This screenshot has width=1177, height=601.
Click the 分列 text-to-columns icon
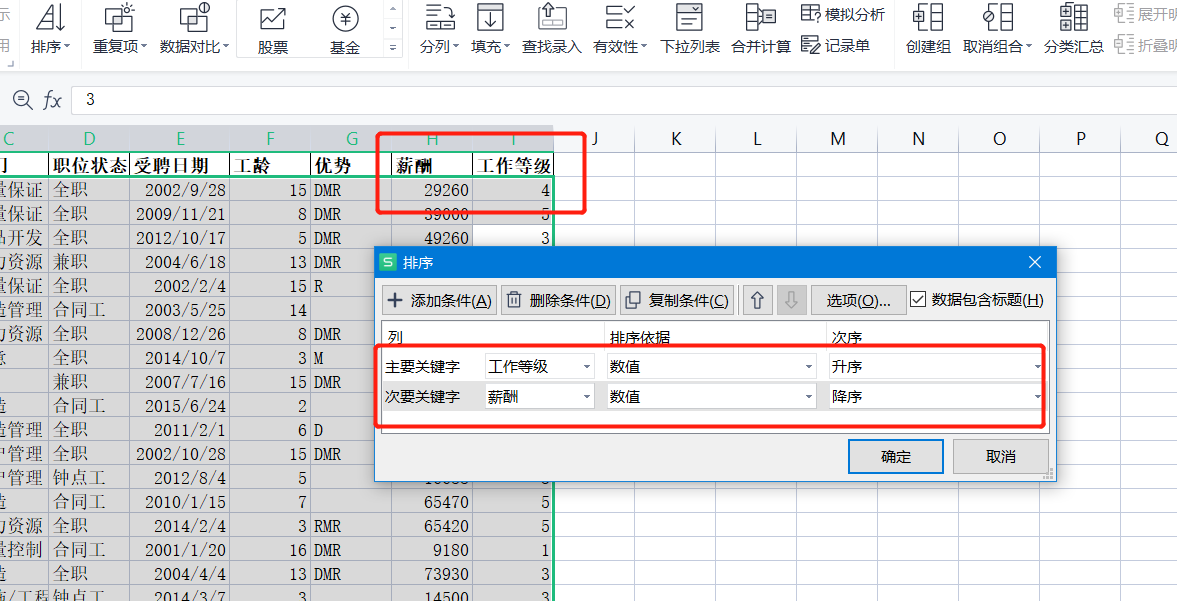tap(439, 18)
